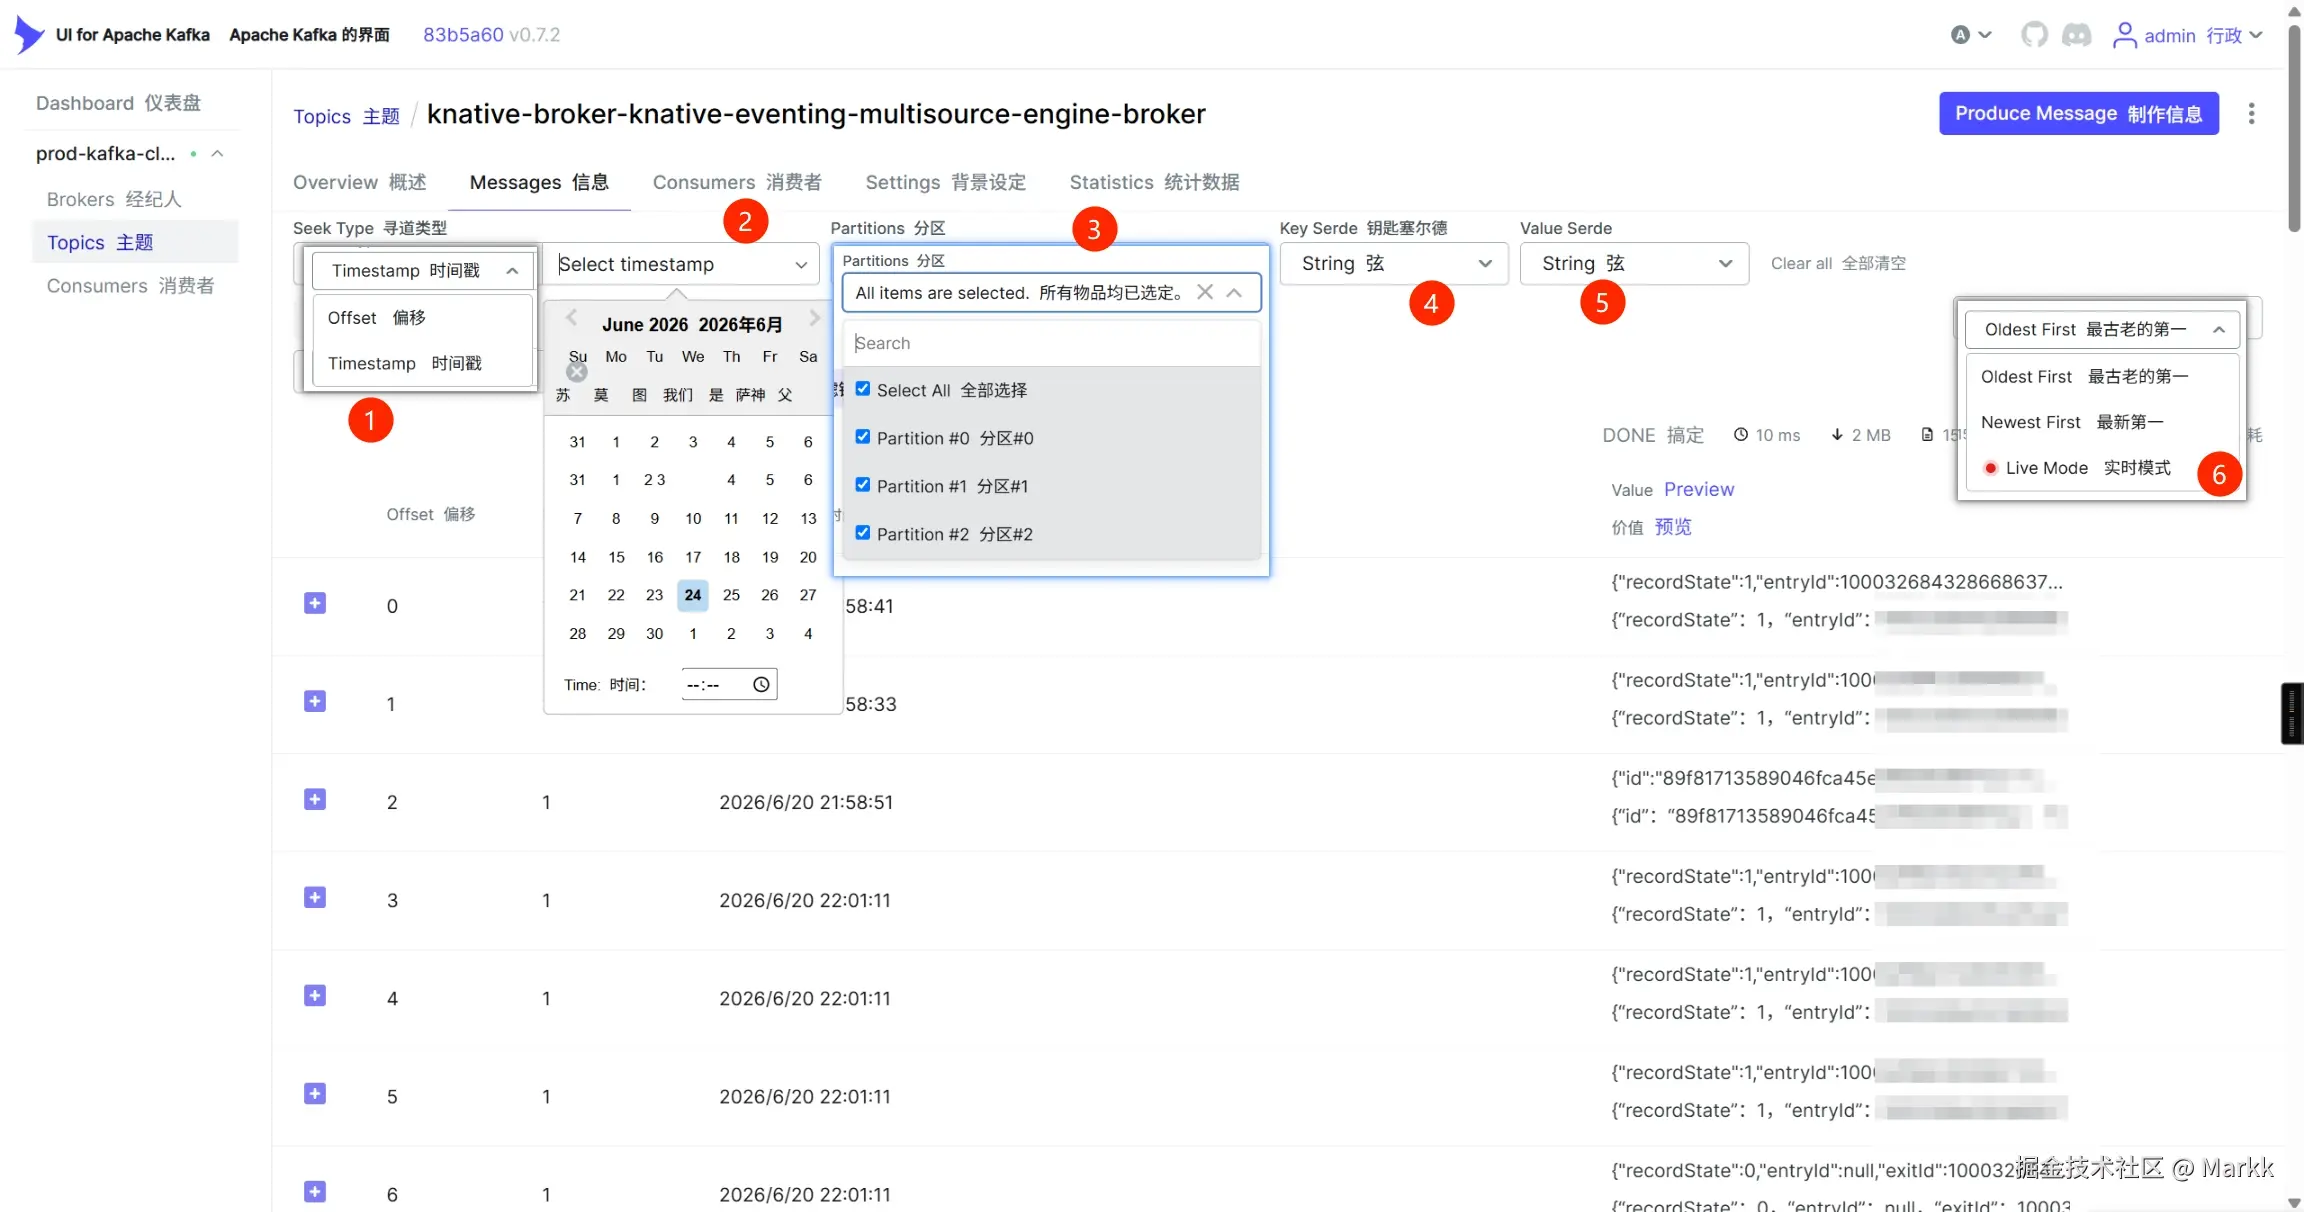
Task: Open the Value Serde String dropdown
Action: click(x=1634, y=263)
